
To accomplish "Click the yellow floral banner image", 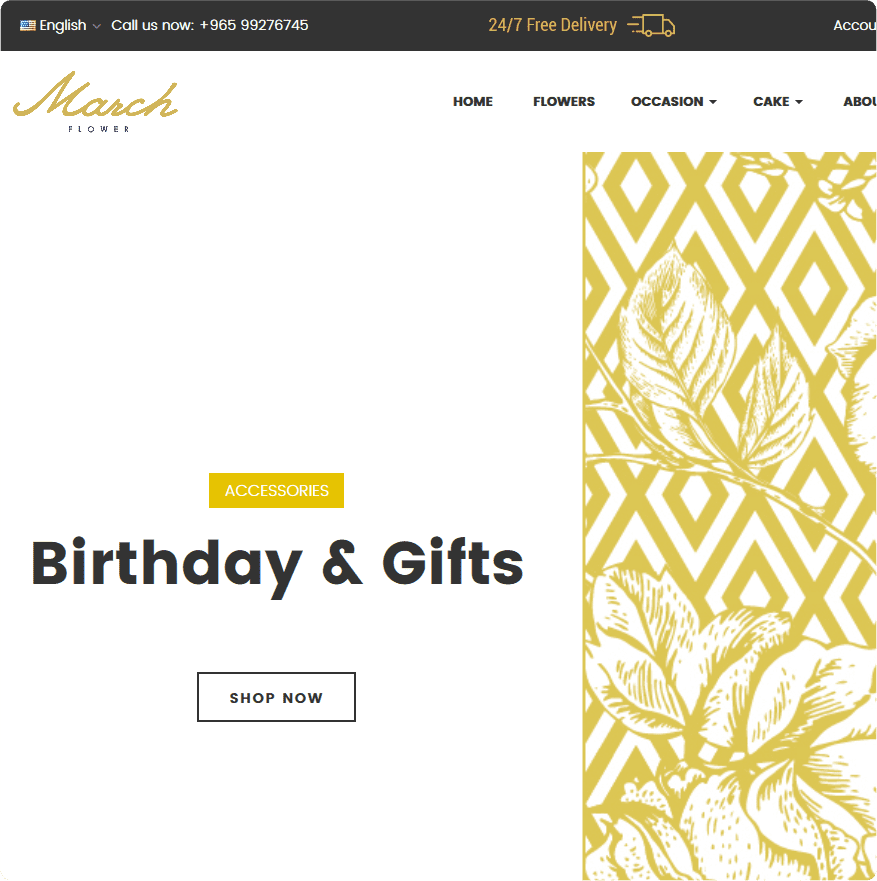I will [729, 516].
